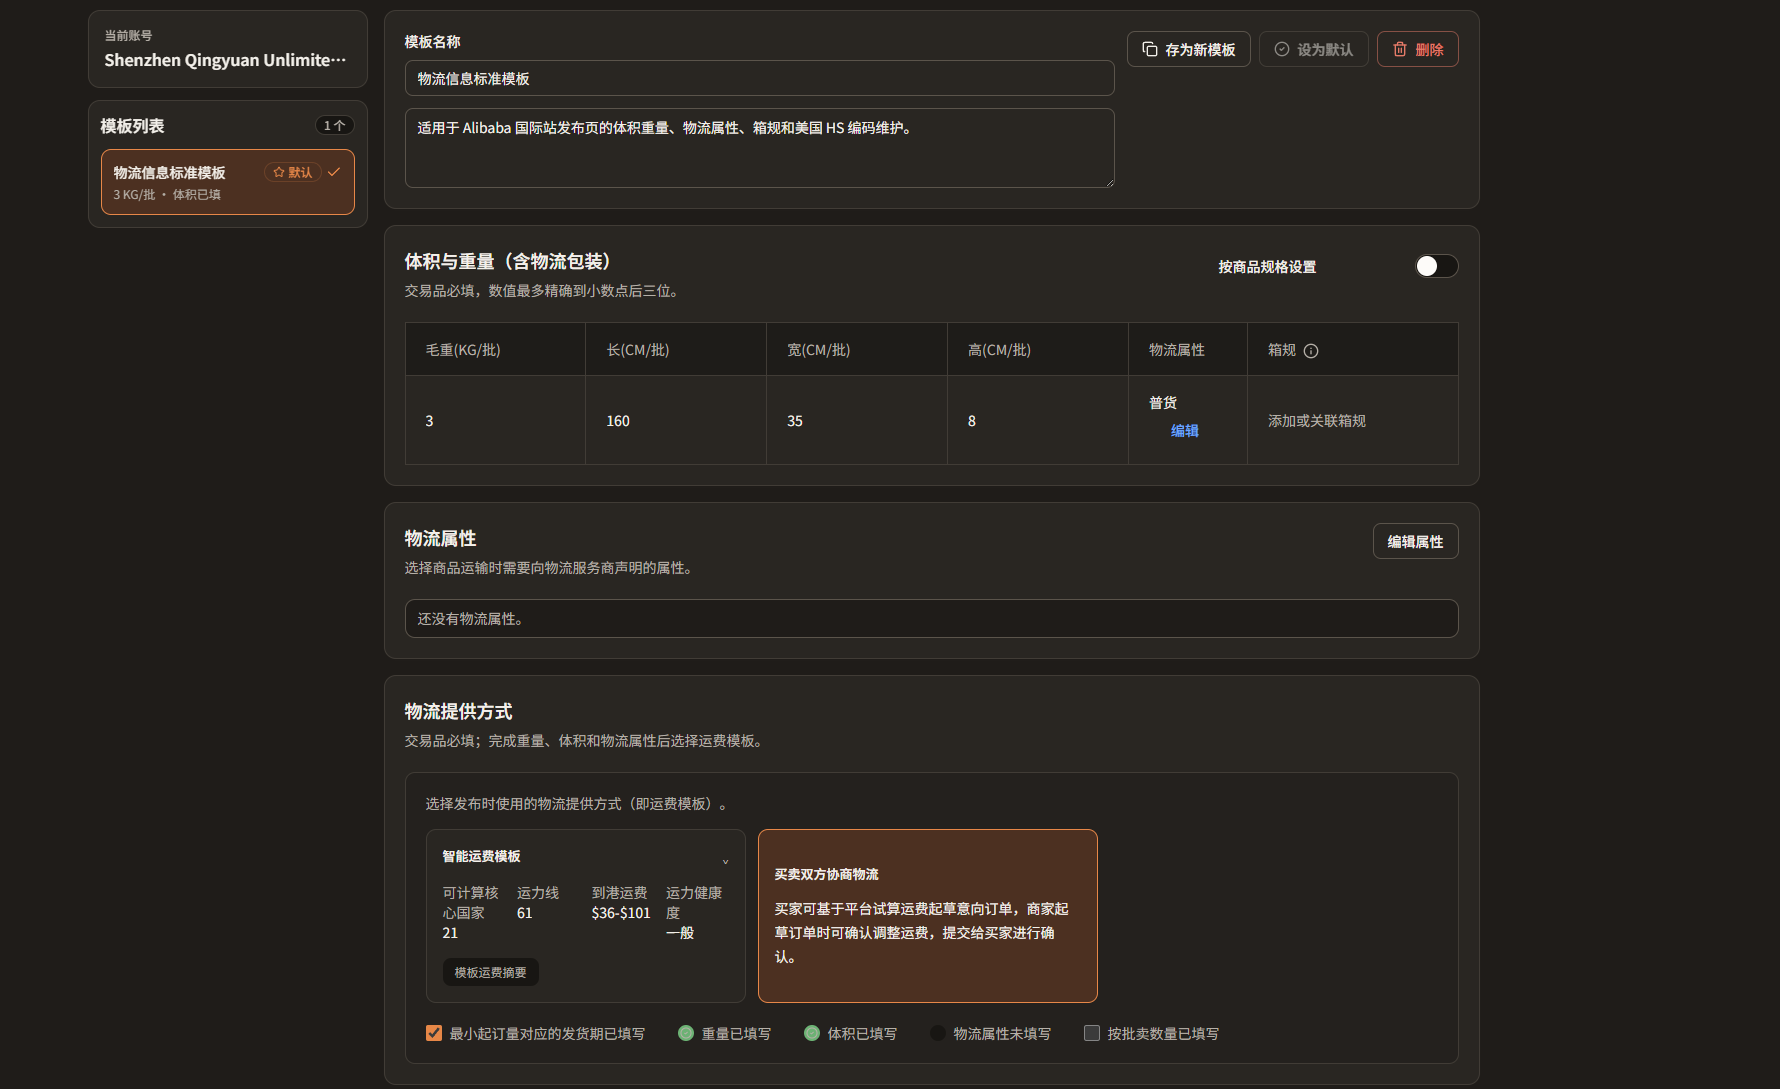The height and width of the screenshot is (1089, 1780).
Task: Click the checkmark icon on template card
Action: point(334,172)
